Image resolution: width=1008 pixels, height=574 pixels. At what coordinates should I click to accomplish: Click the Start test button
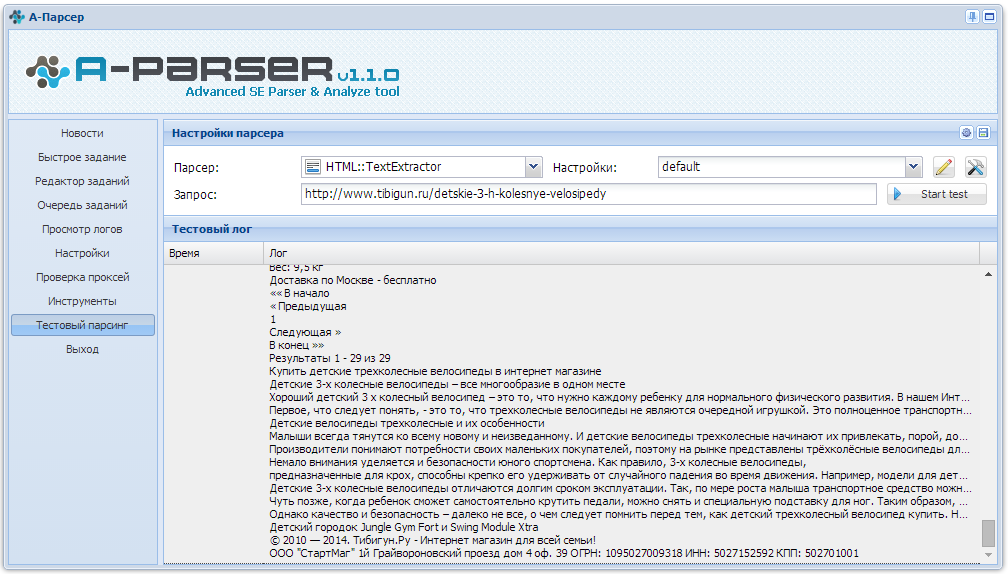(937, 194)
